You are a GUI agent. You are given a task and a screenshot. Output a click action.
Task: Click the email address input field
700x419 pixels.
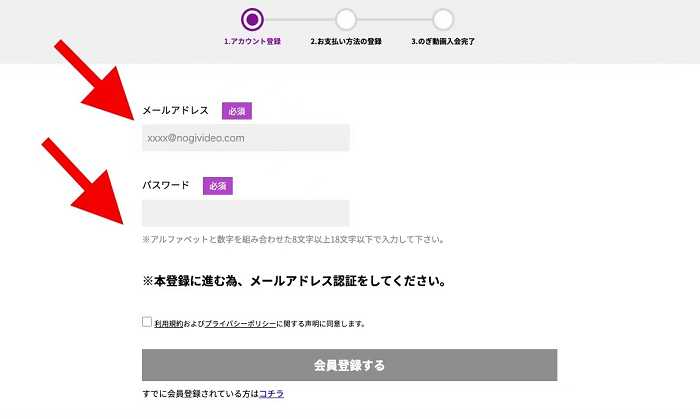point(246,138)
